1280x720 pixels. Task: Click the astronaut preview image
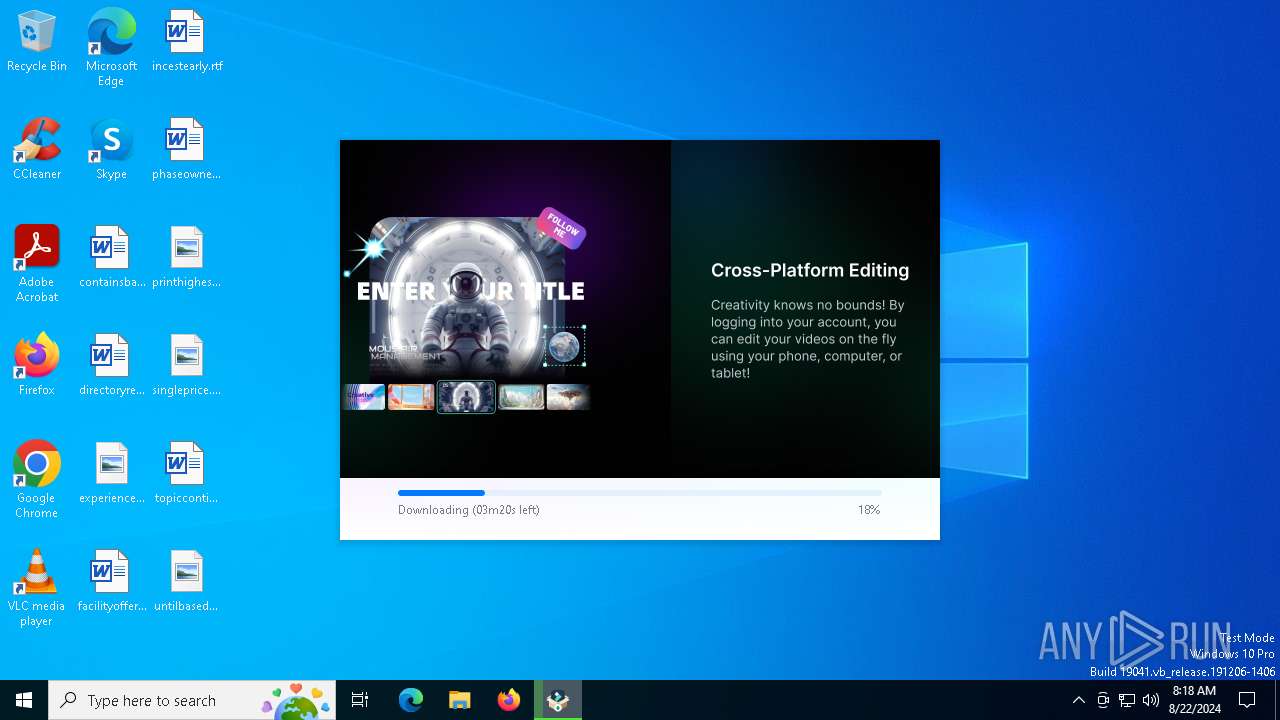tap(466, 297)
